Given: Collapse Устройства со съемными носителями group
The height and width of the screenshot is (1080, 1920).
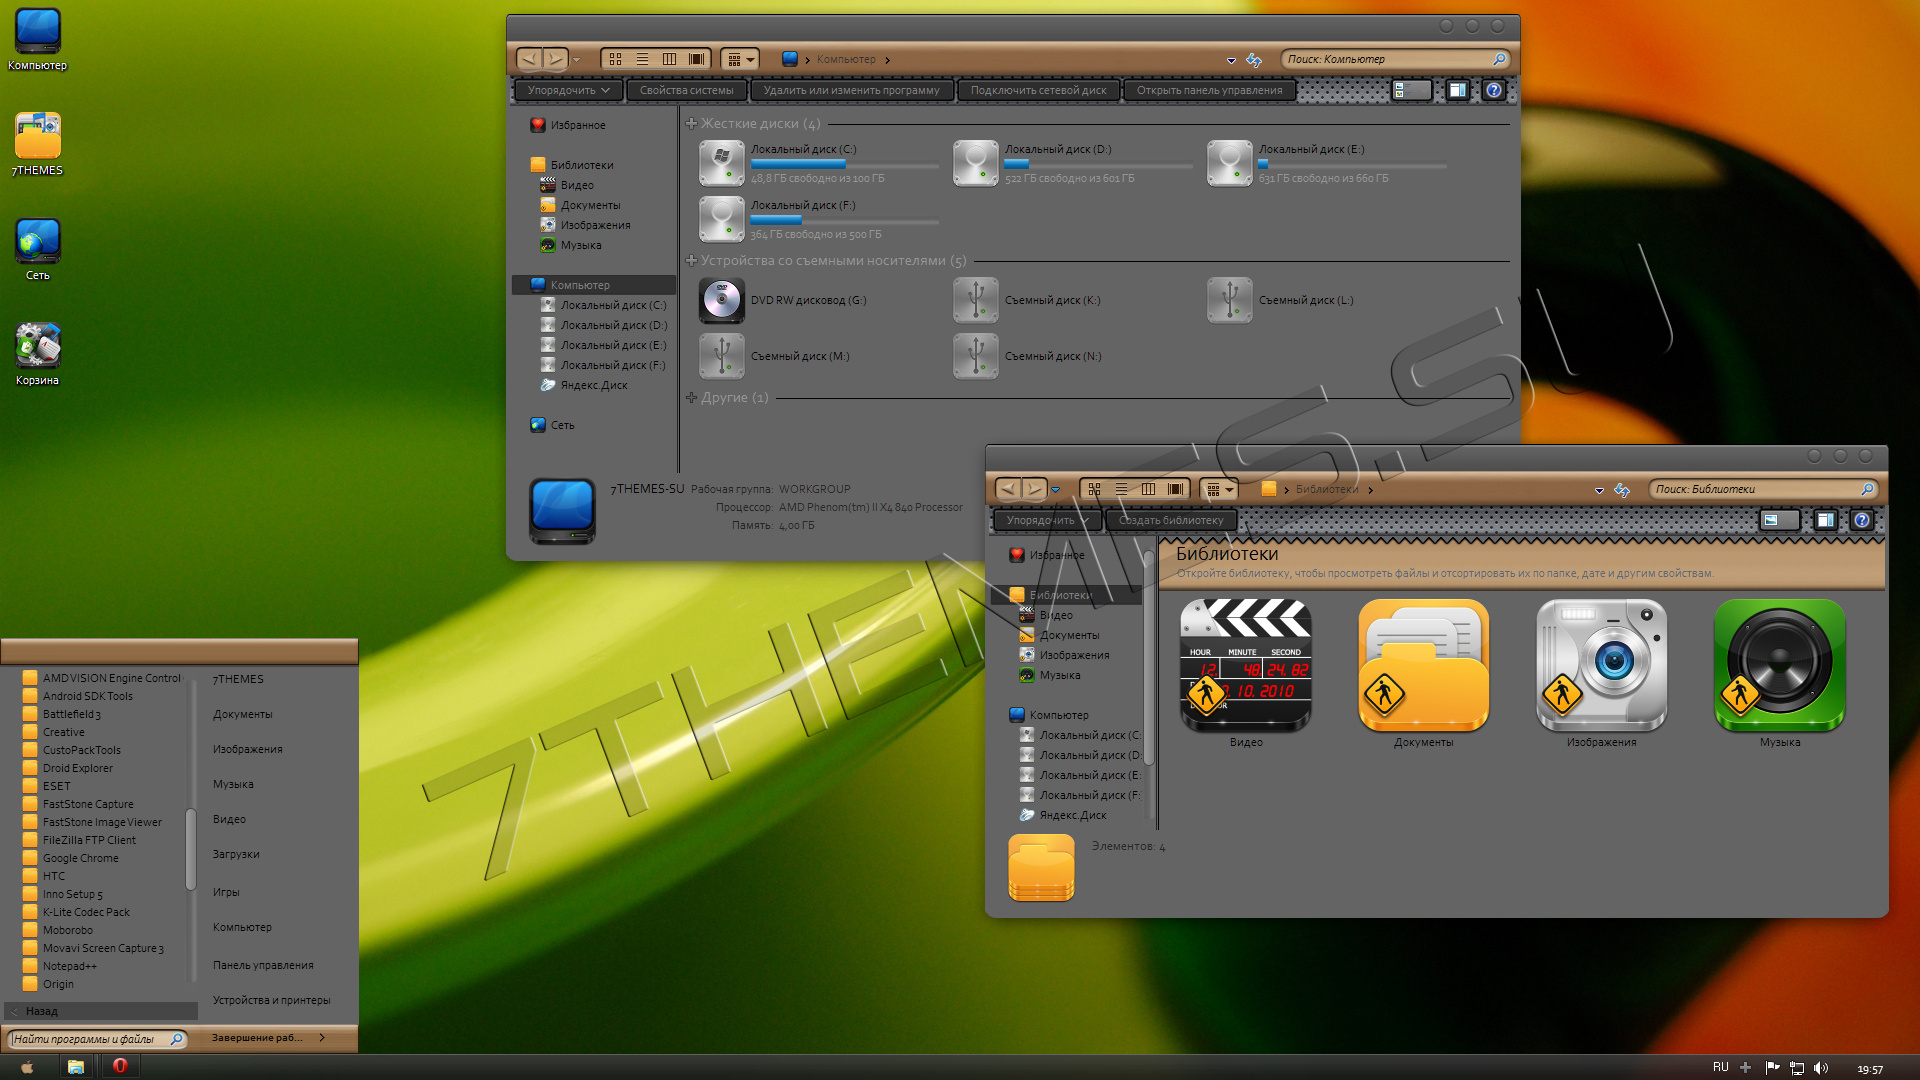Looking at the screenshot, I should 691,261.
